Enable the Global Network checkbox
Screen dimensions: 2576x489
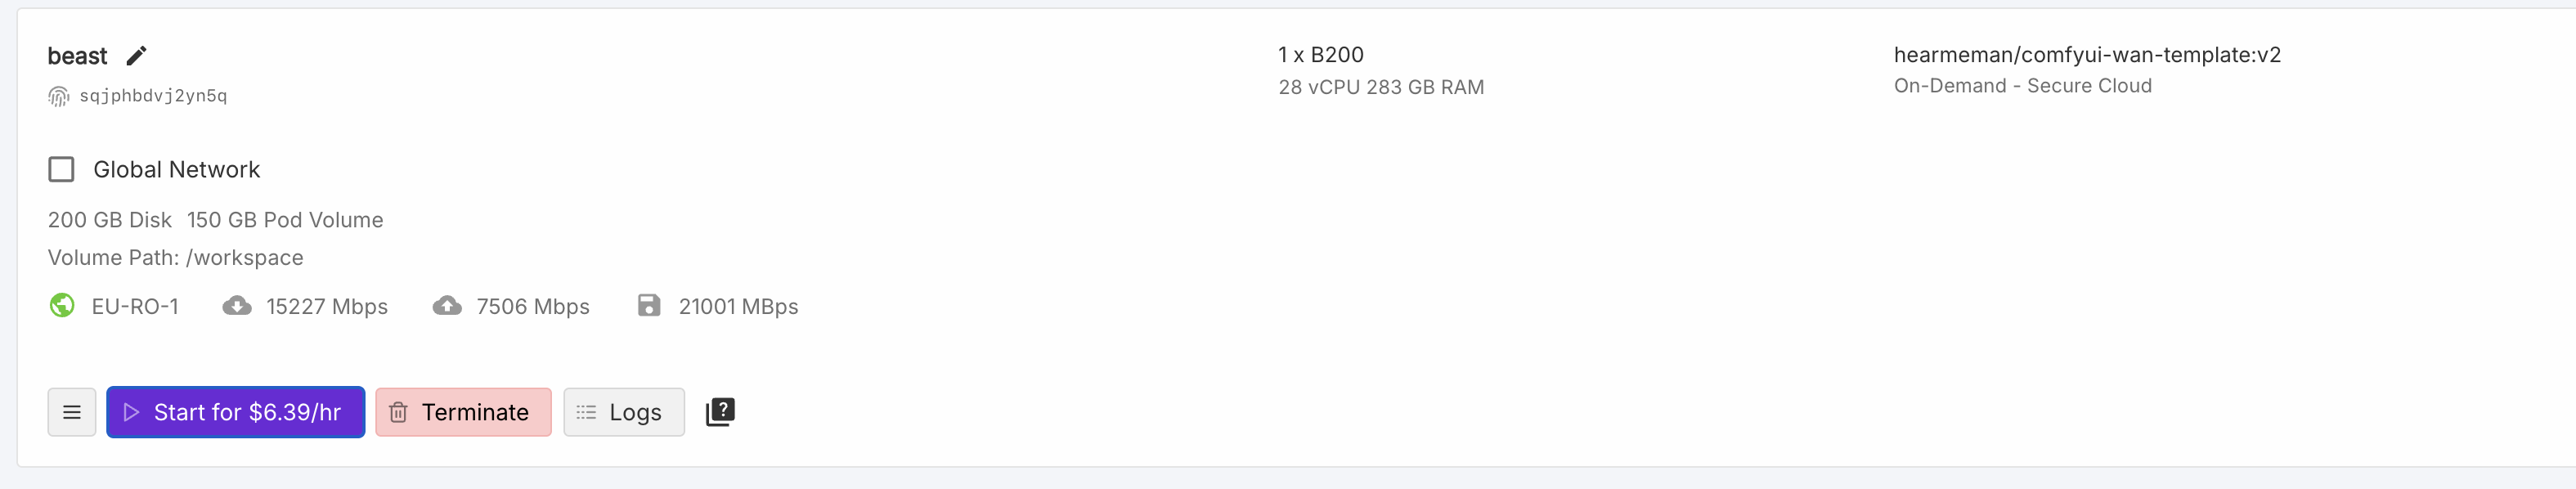coord(62,170)
